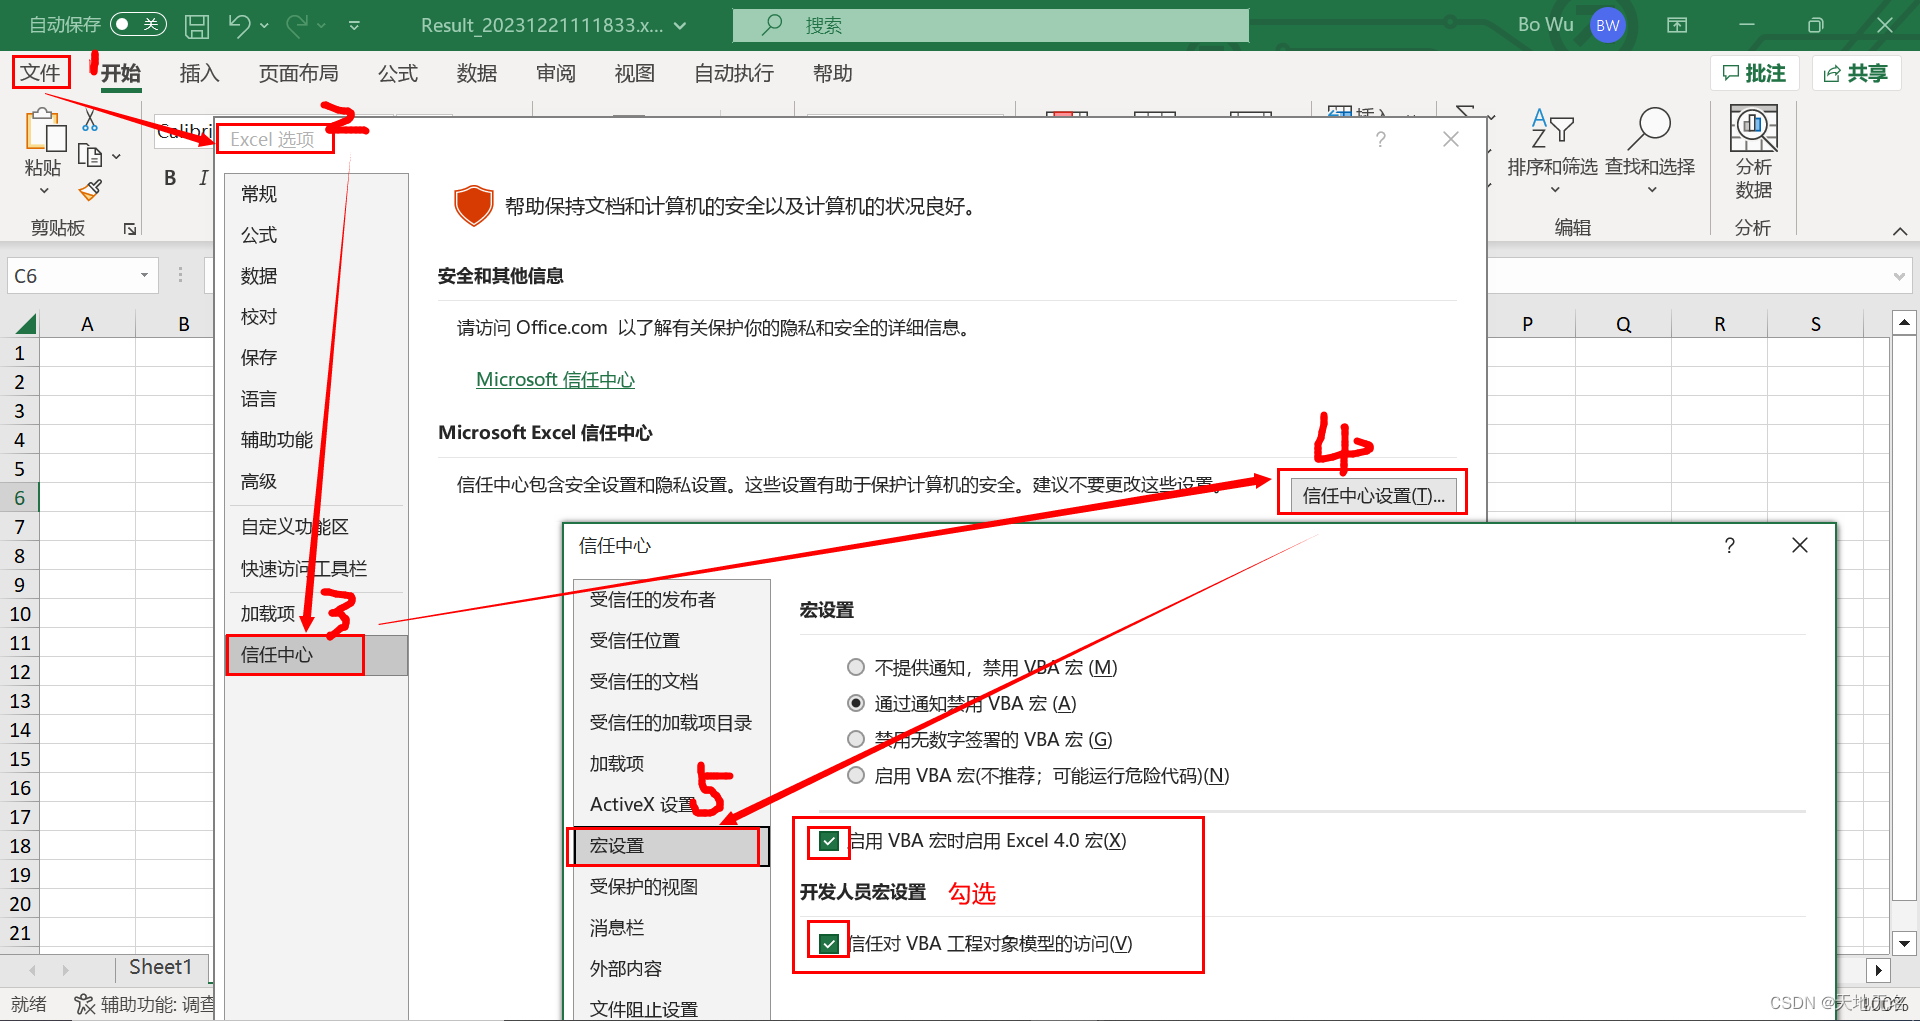
Task: Click the Save icon in quick access toolbar
Action: click(196, 25)
